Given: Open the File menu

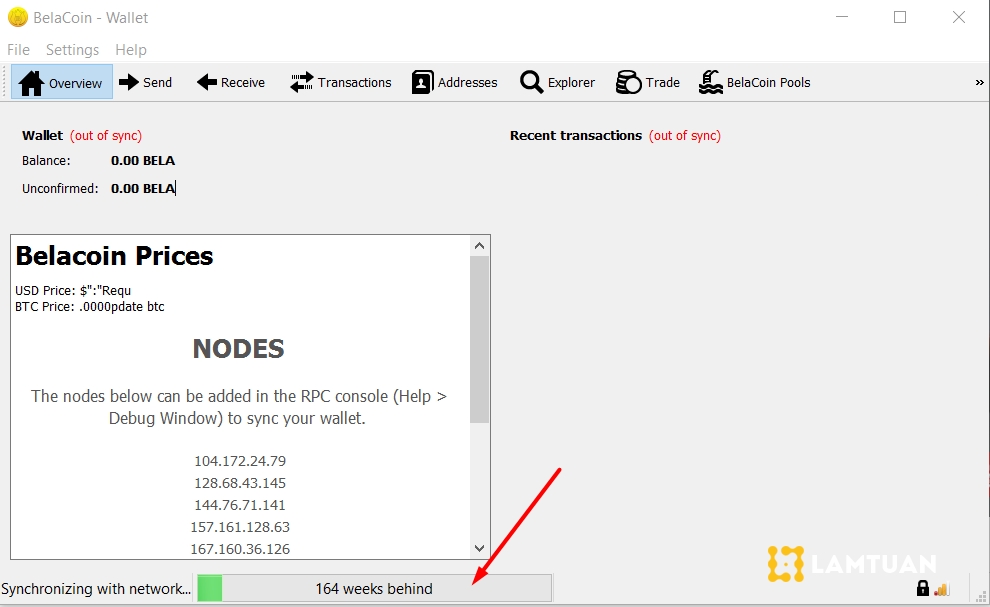Looking at the screenshot, I should (18, 49).
